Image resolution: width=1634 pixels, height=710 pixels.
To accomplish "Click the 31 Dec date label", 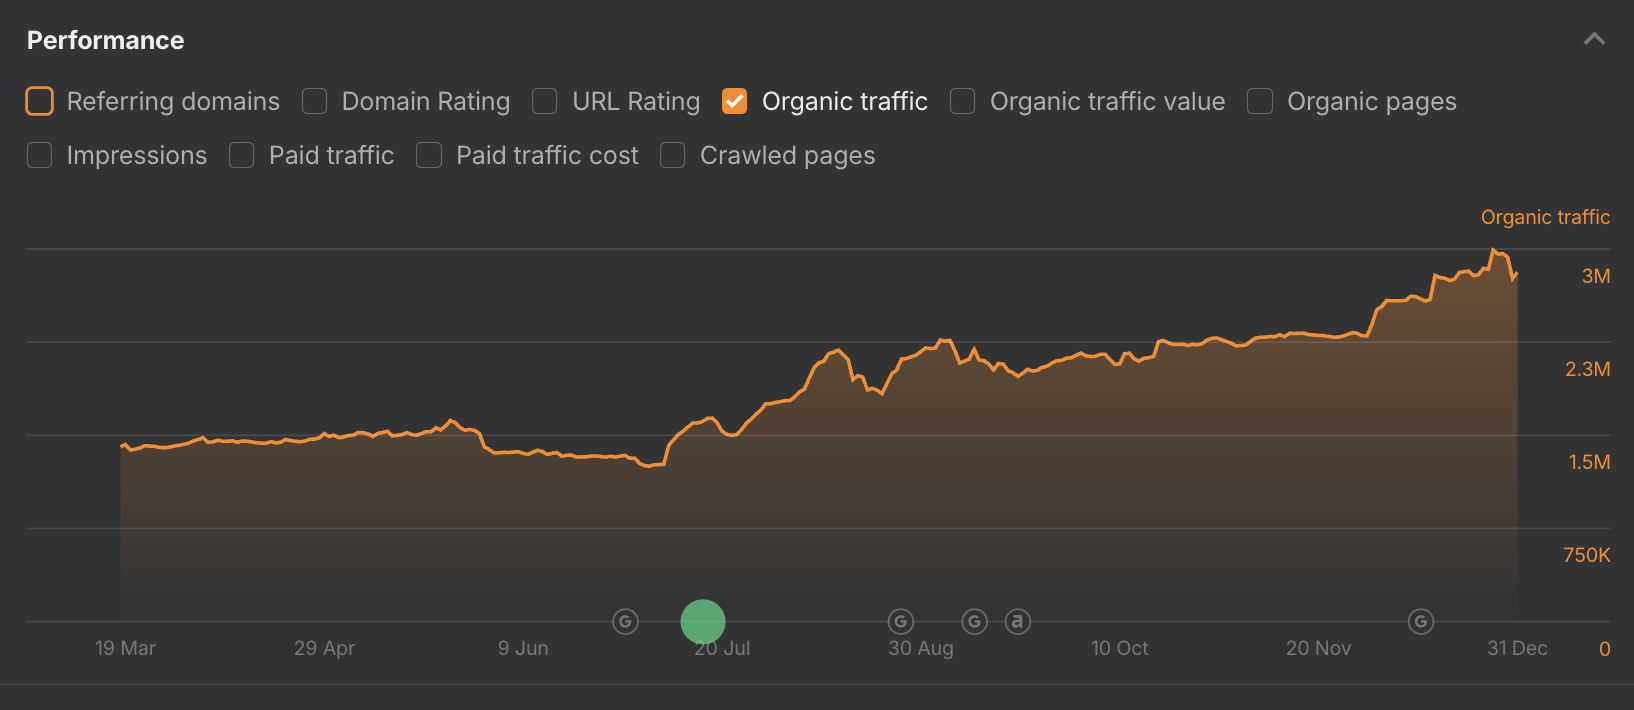I will tap(1517, 648).
